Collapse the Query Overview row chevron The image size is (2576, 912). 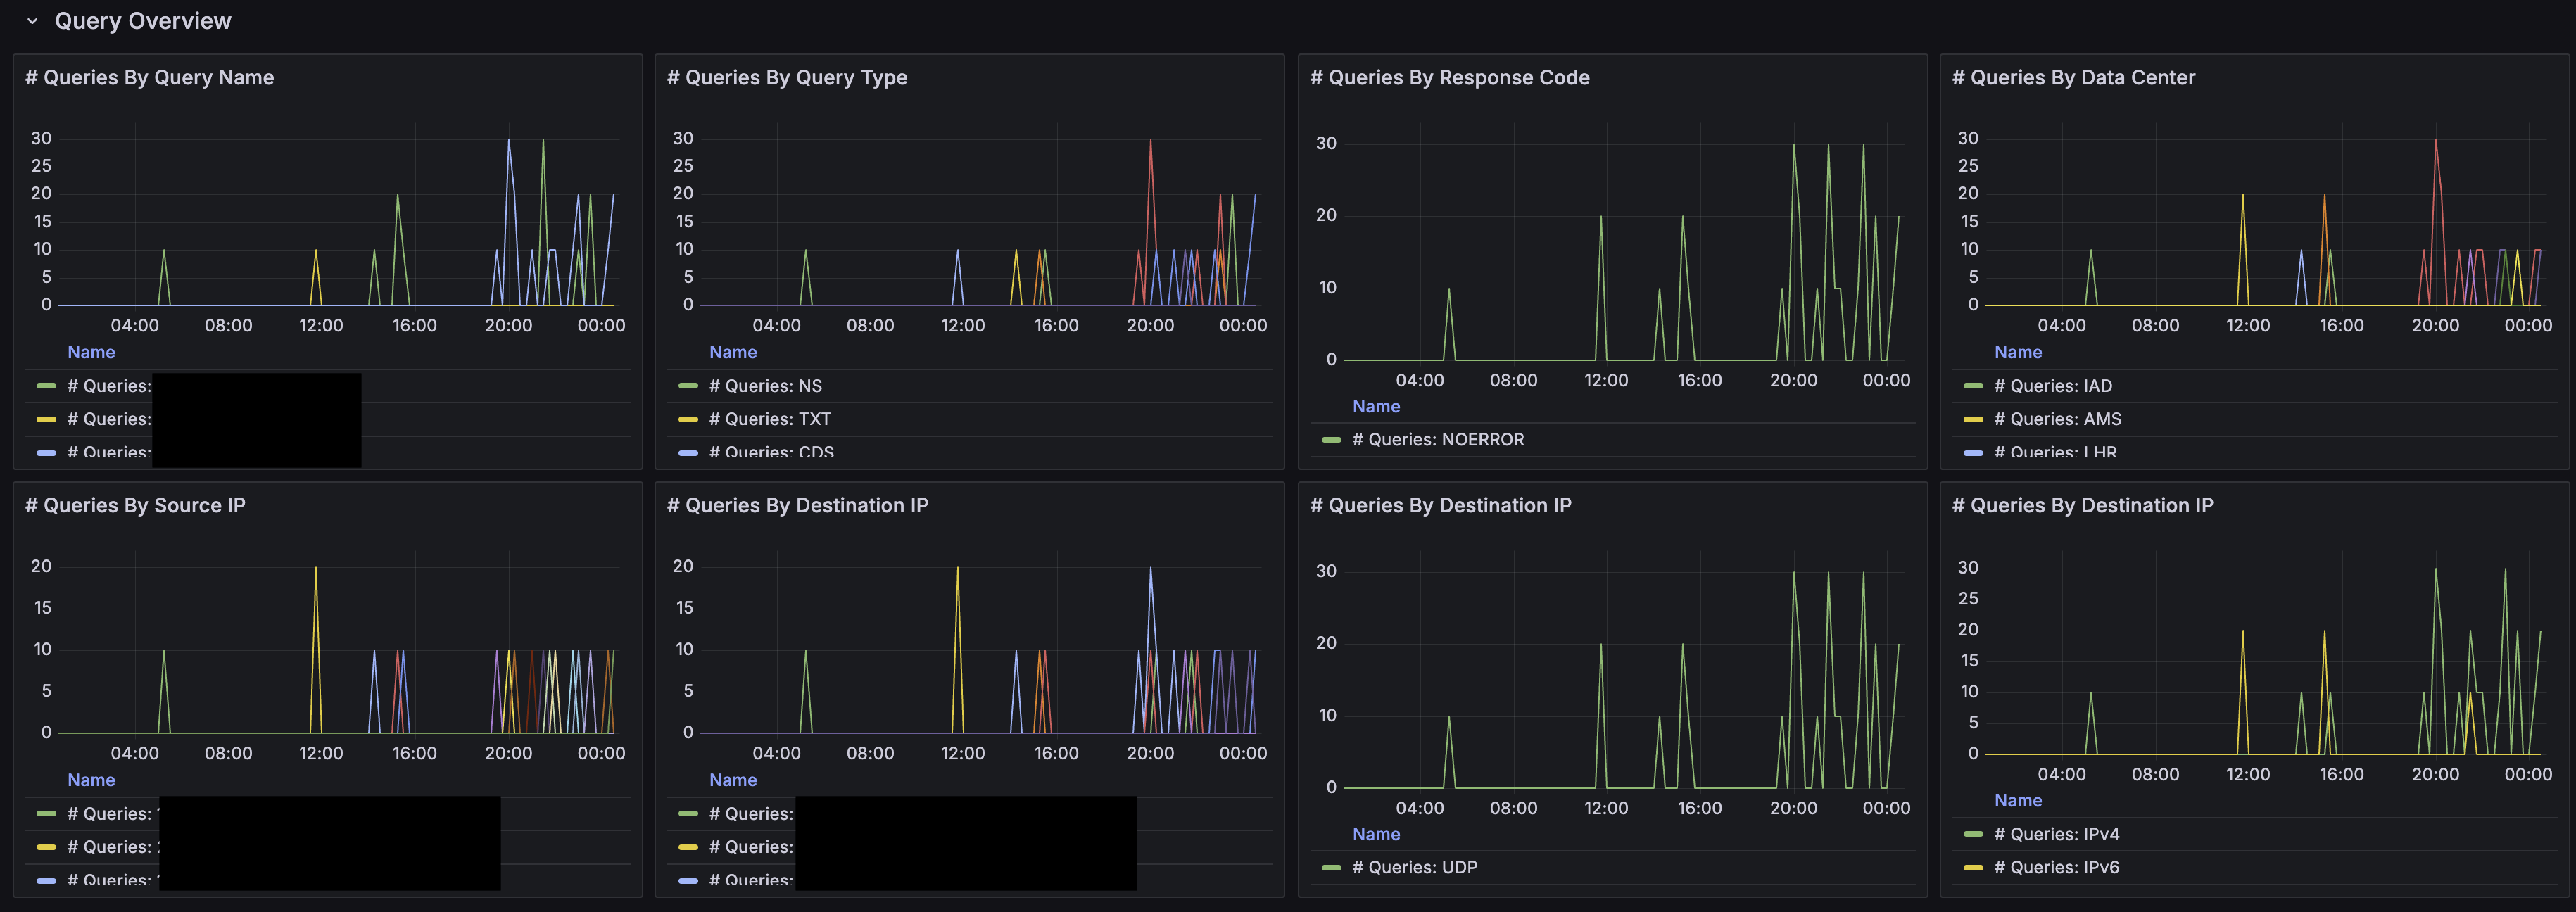[x=32, y=21]
